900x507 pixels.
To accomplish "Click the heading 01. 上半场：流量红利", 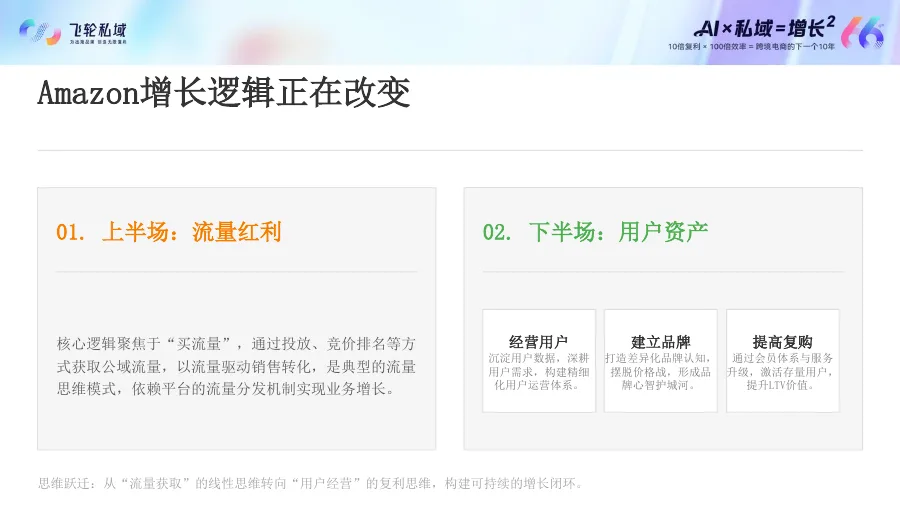I will point(169,232).
